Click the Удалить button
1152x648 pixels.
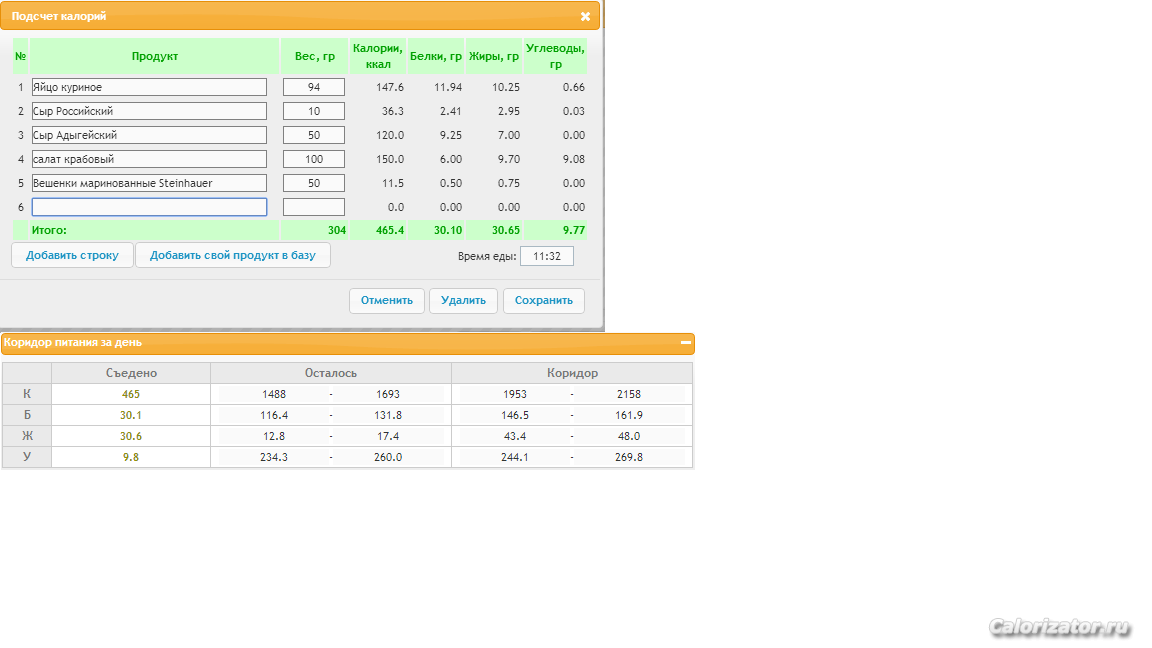(x=463, y=300)
